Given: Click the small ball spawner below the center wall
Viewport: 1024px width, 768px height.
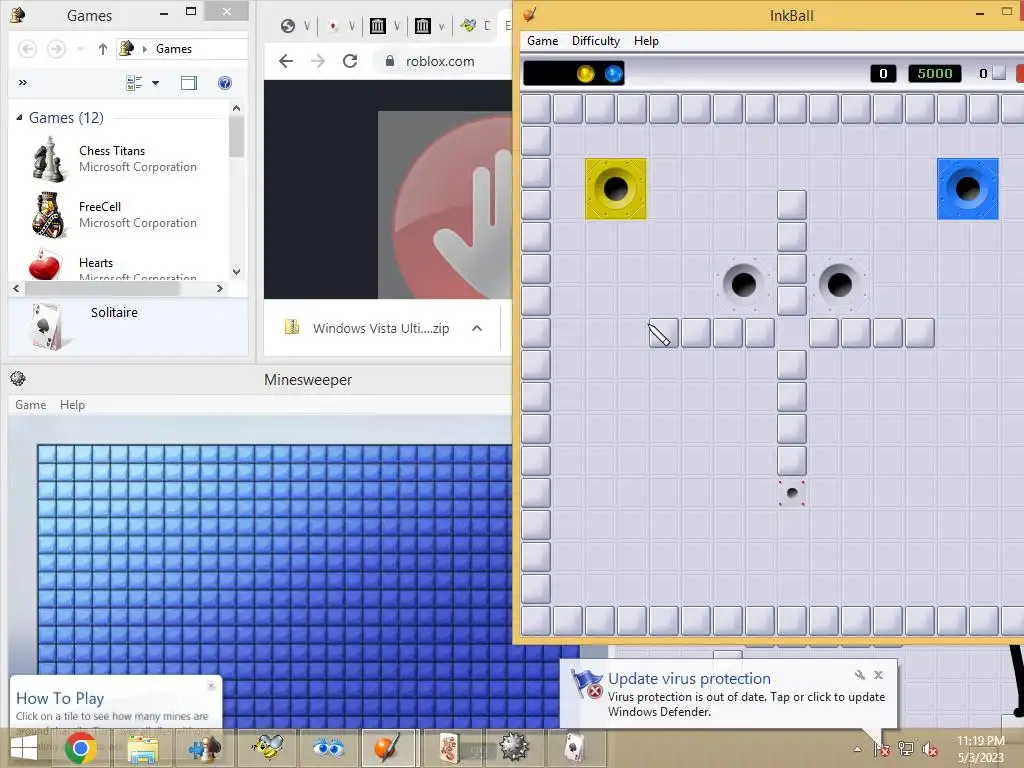Looking at the screenshot, I should tap(792, 493).
